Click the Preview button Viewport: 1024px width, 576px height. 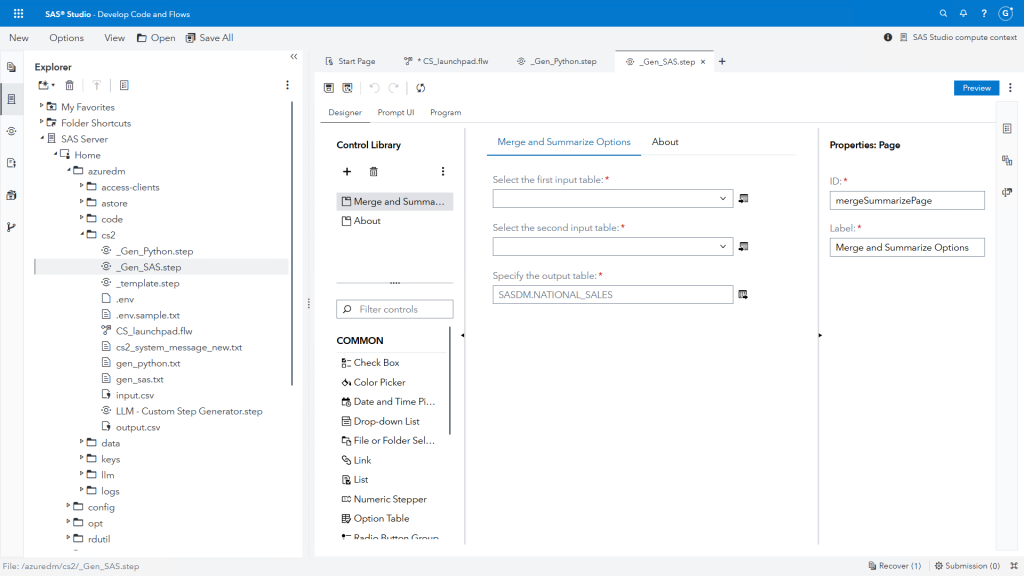(x=976, y=88)
